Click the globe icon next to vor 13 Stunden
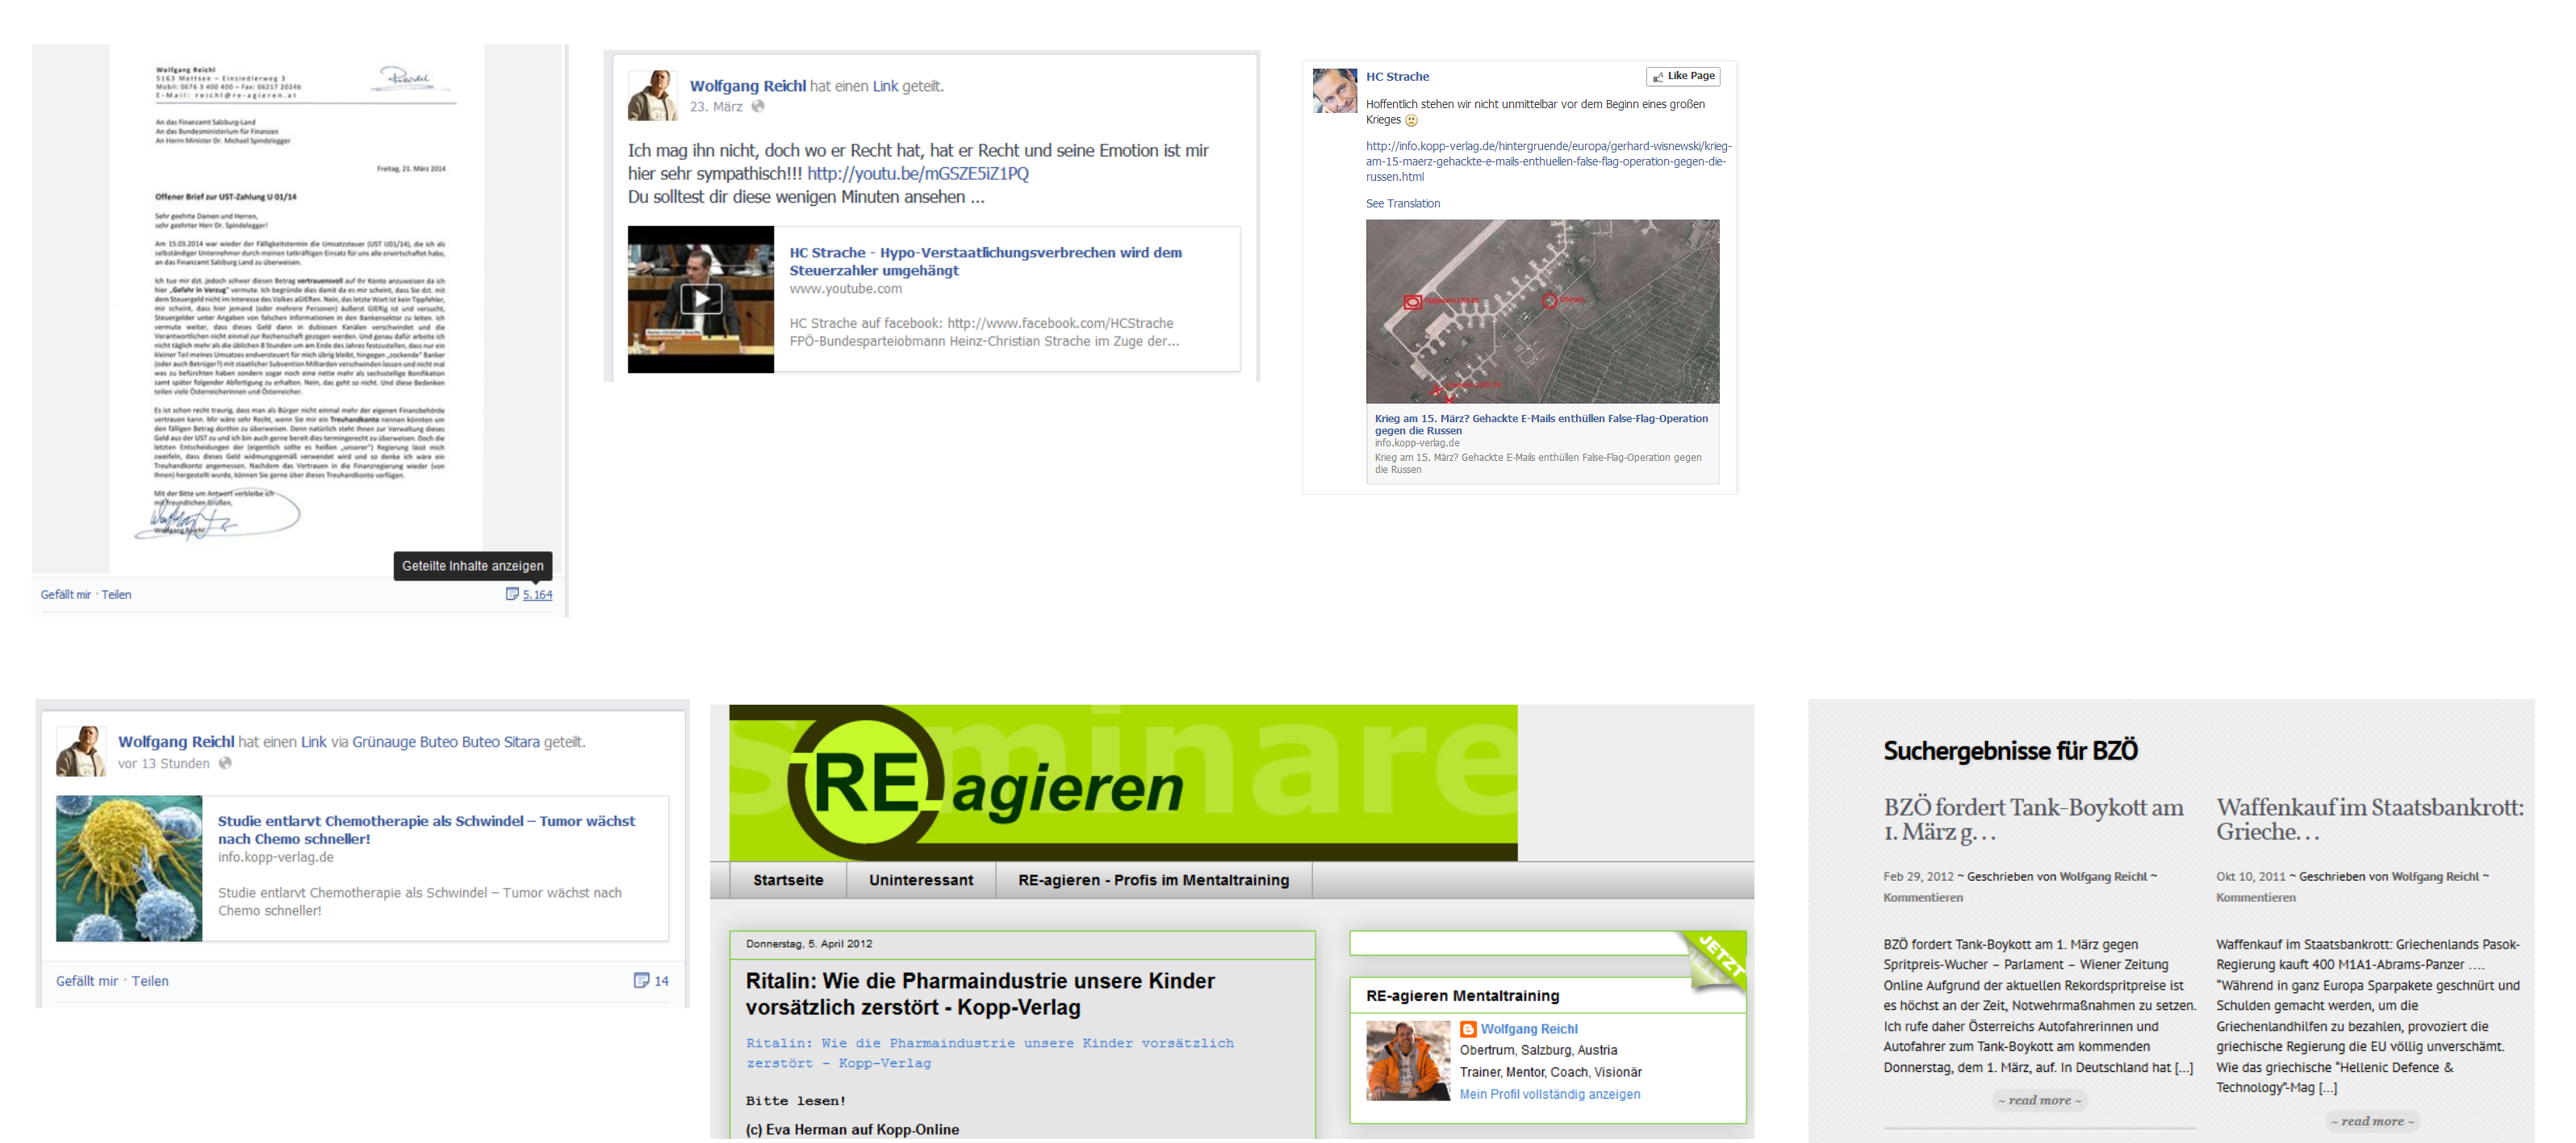2576x1143 pixels. tap(225, 763)
